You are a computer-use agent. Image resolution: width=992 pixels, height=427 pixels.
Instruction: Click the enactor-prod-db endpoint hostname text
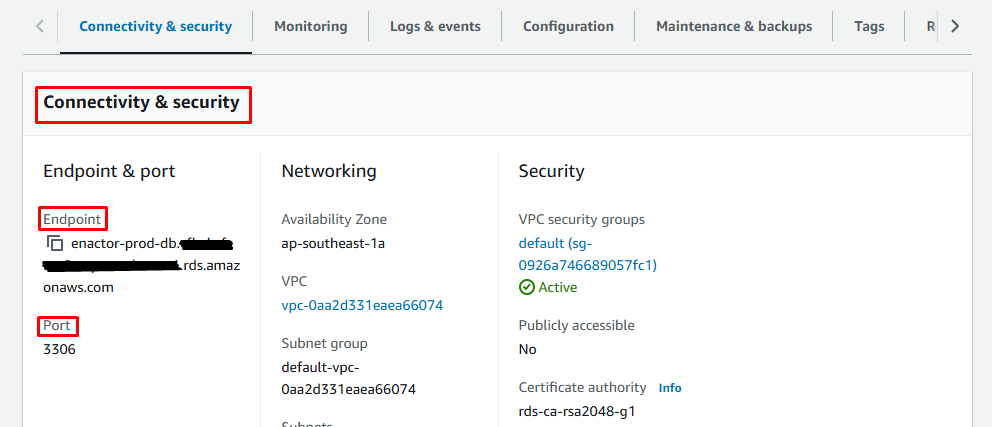click(124, 243)
